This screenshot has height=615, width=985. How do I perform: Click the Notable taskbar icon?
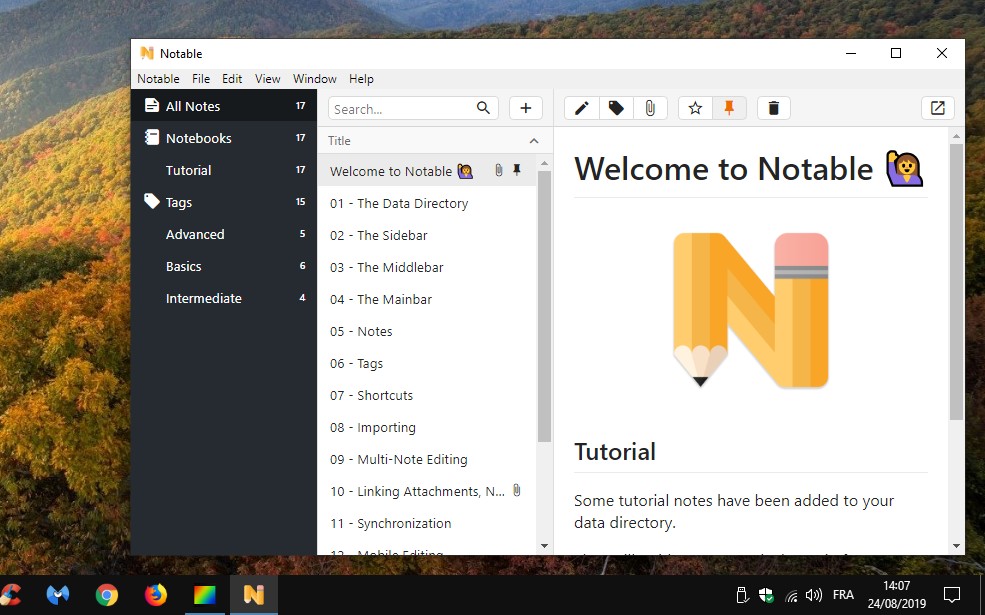point(254,594)
